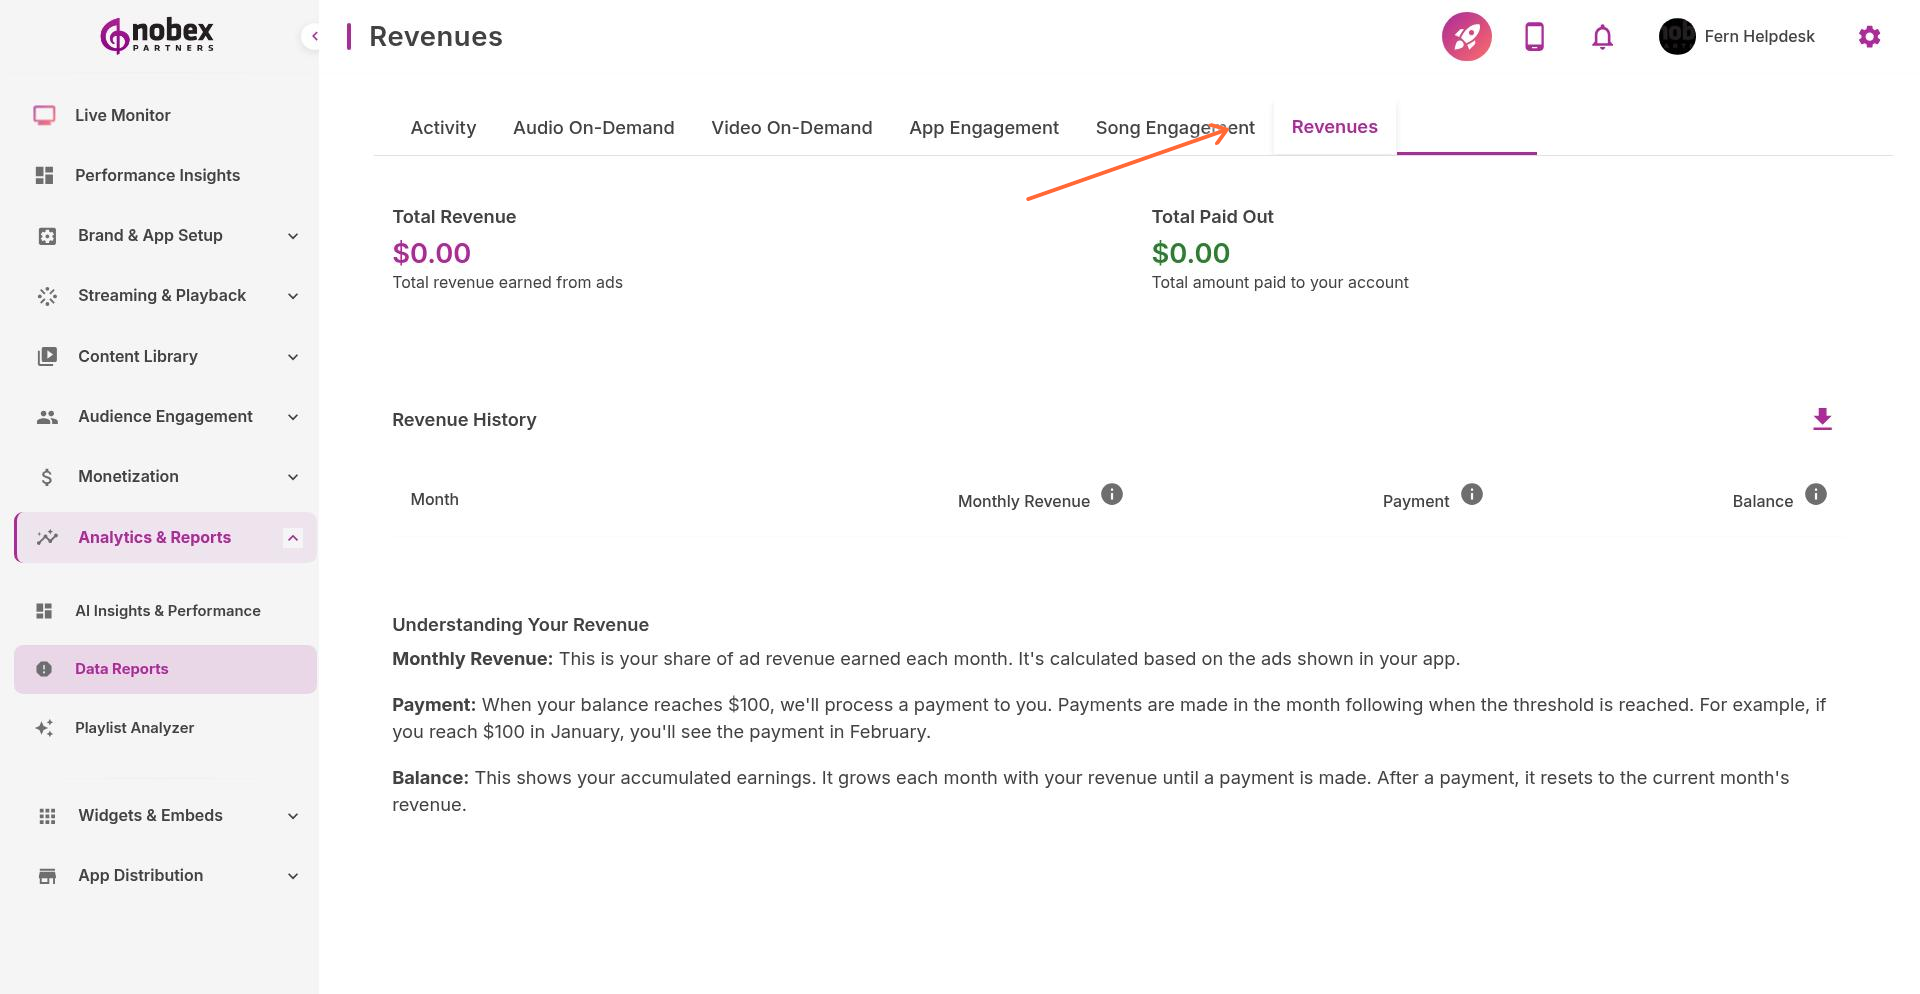This screenshot has width=1920, height=994.
Task: Expand the Monetization section
Action: pos(292,477)
